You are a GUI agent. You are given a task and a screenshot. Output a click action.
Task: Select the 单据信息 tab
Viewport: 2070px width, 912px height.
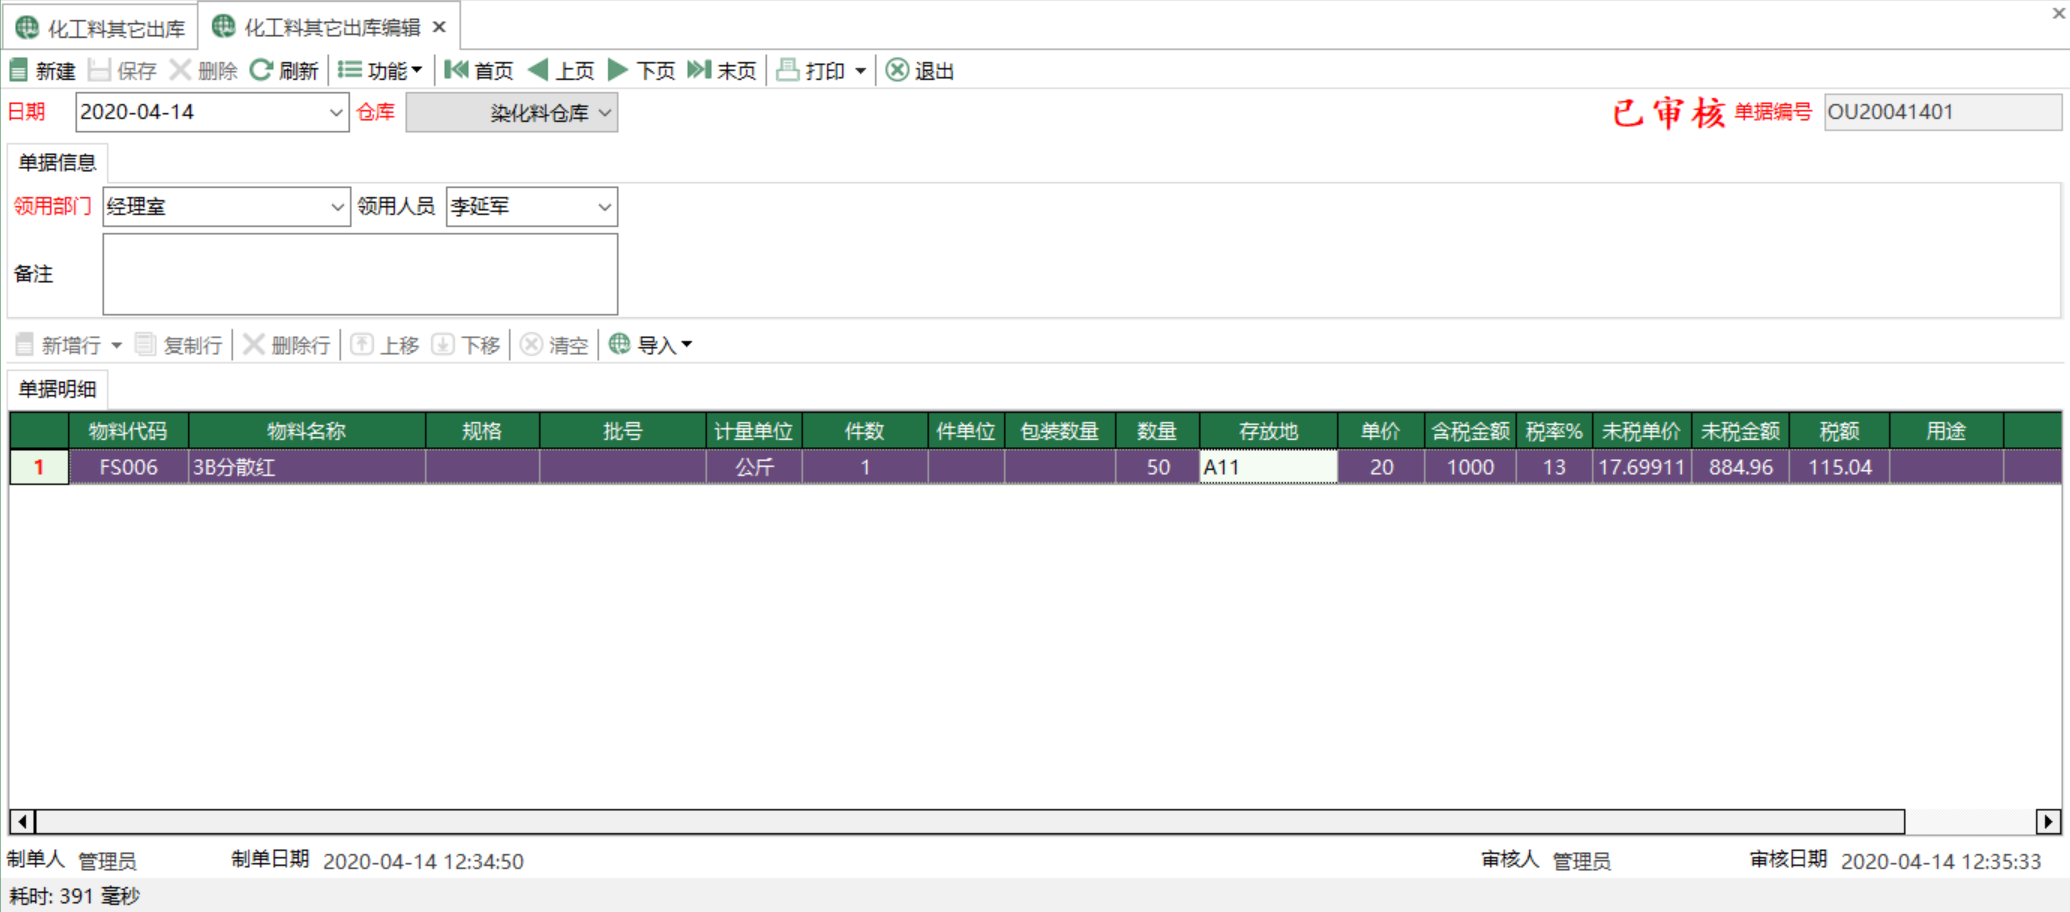pos(57,162)
